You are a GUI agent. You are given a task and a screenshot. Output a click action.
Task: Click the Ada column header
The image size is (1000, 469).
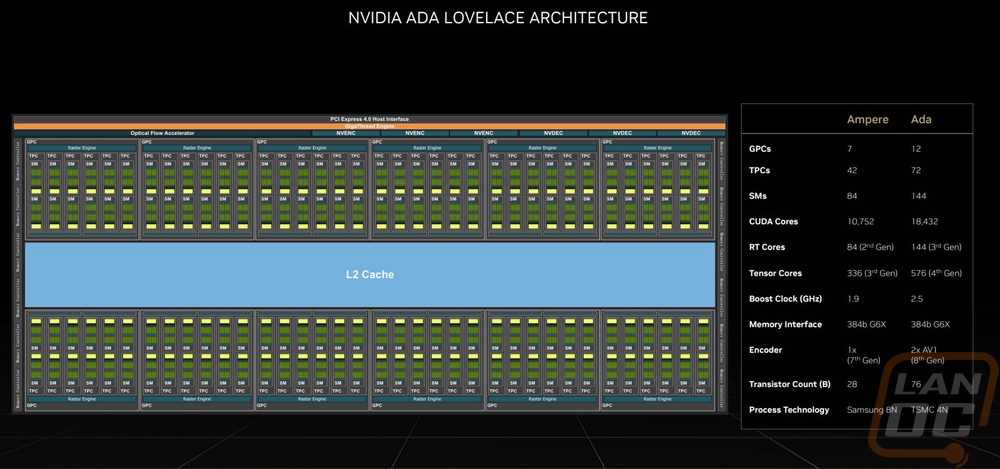921,120
